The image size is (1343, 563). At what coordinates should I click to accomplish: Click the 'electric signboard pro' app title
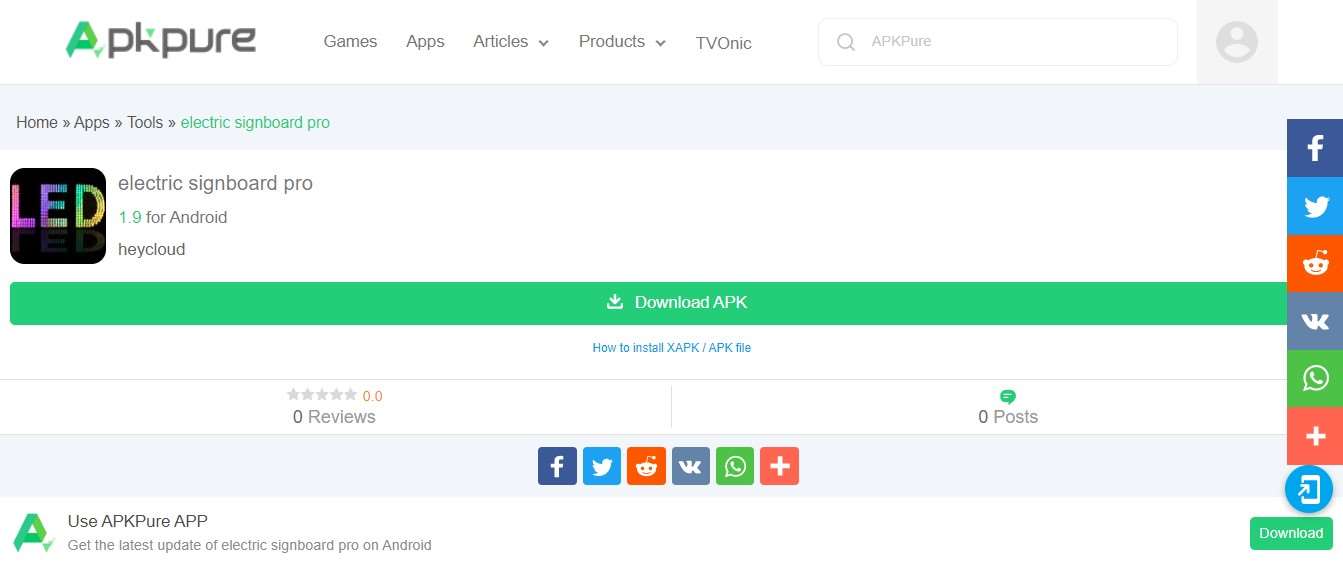pyautogui.click(x=215, y=183)
